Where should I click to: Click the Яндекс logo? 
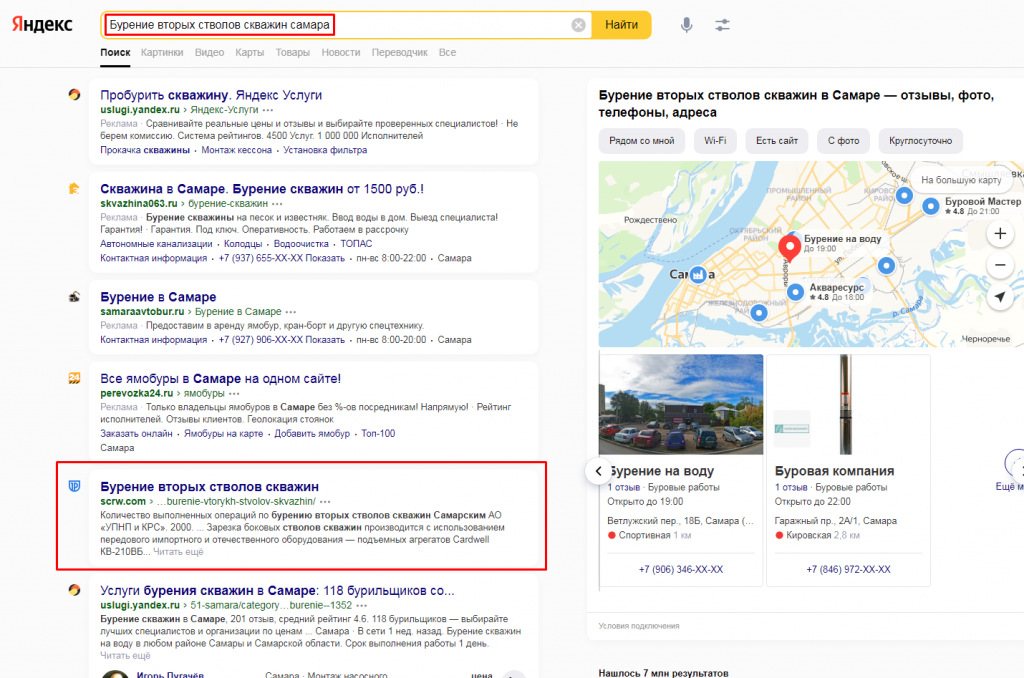42,25
